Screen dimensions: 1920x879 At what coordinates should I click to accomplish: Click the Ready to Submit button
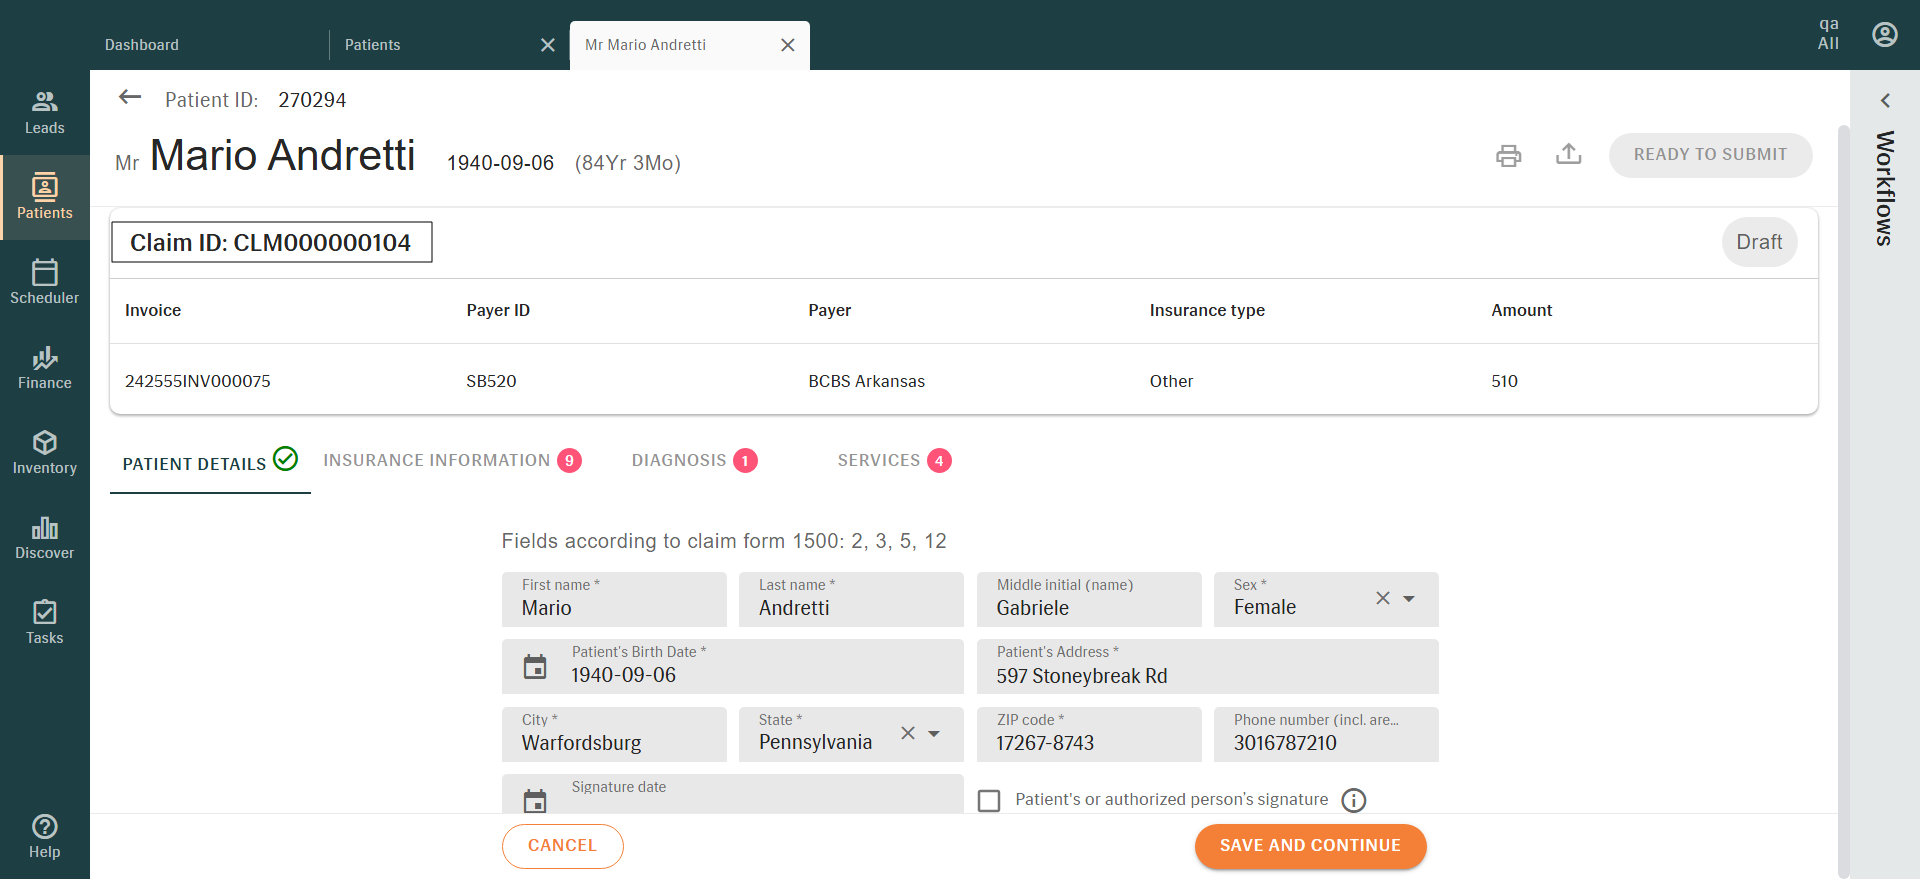pyautogui.click(x=1710, y=155)
